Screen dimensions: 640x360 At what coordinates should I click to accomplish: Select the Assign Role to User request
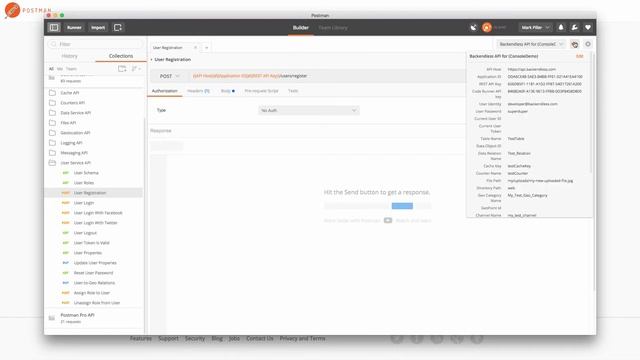pos(92,293)
